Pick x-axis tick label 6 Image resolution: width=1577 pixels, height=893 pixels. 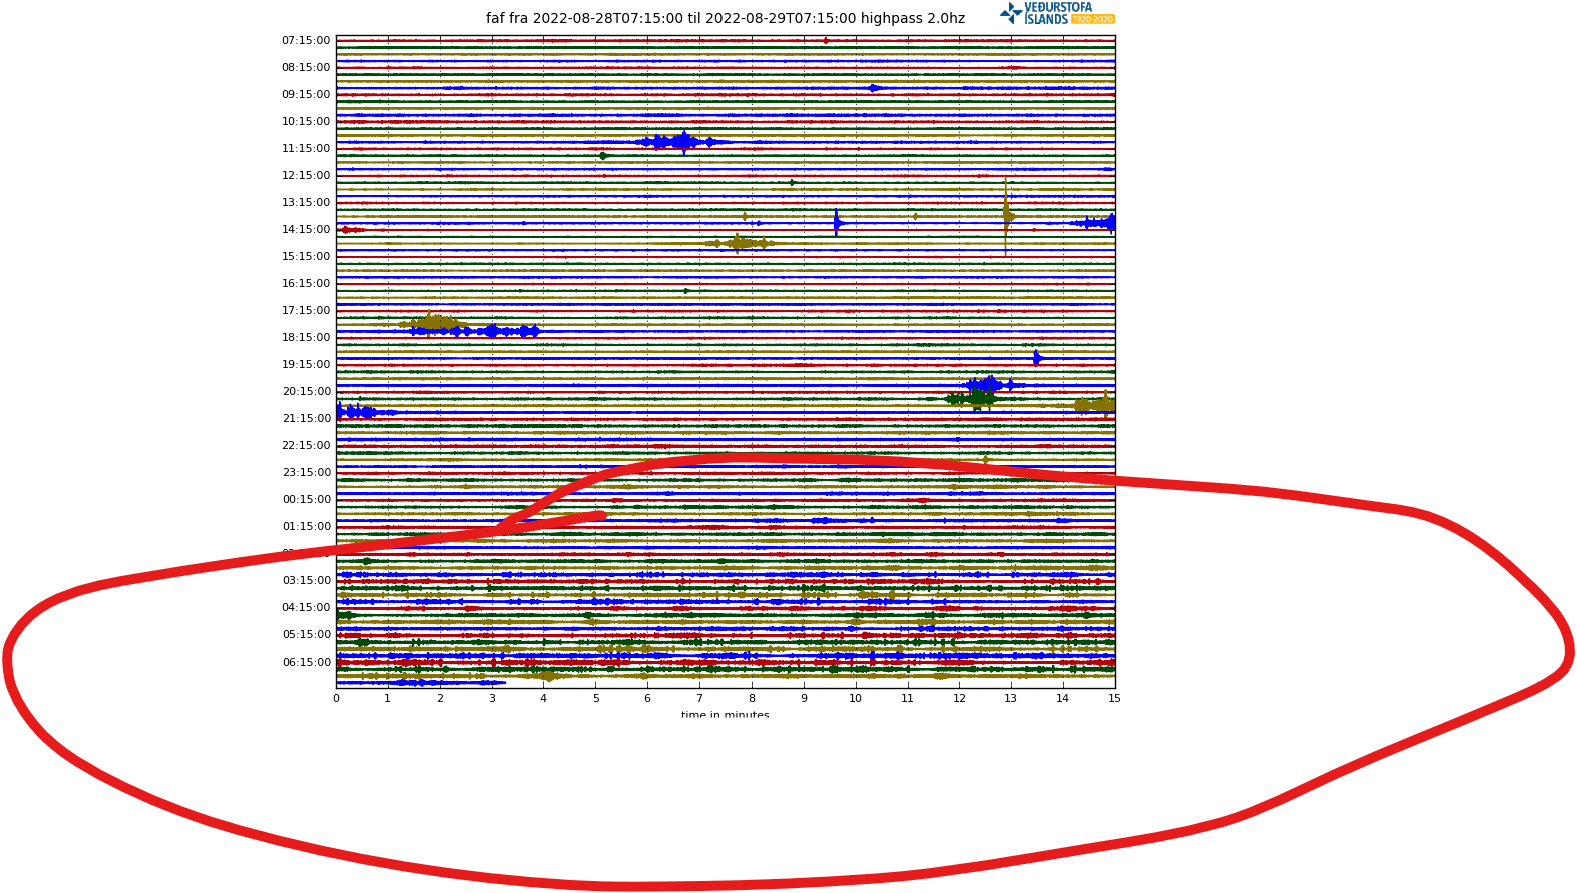[x=647, y=699]
